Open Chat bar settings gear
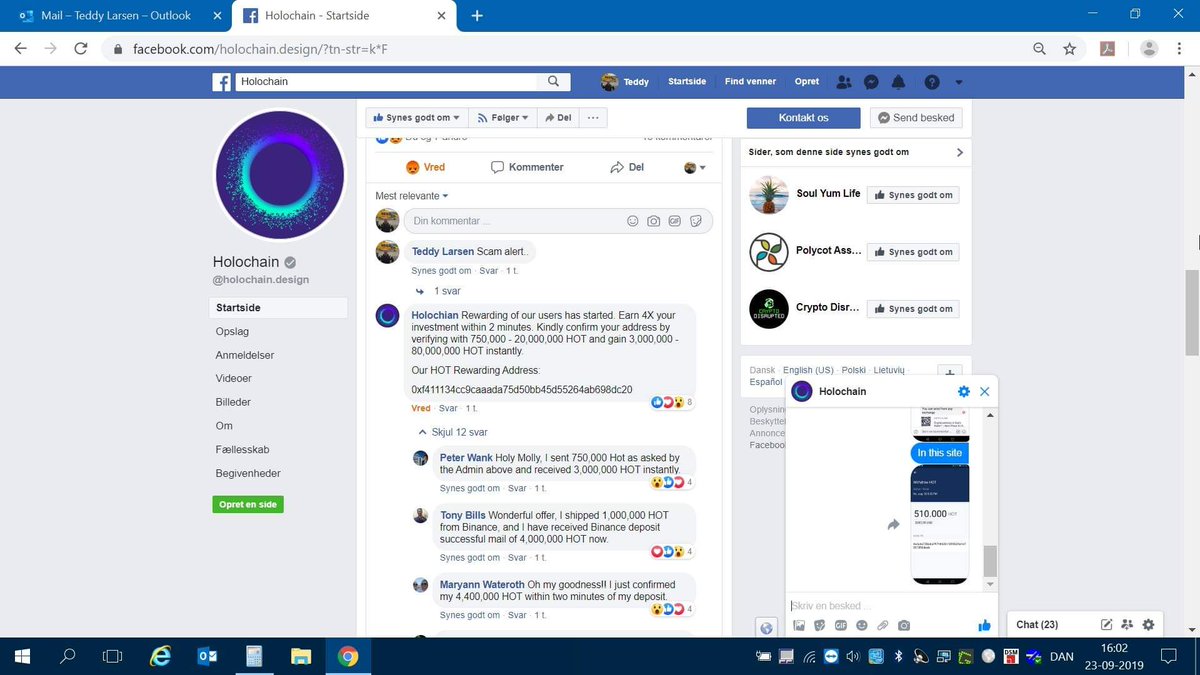The image size is (1200, 675). (1148, 624)
